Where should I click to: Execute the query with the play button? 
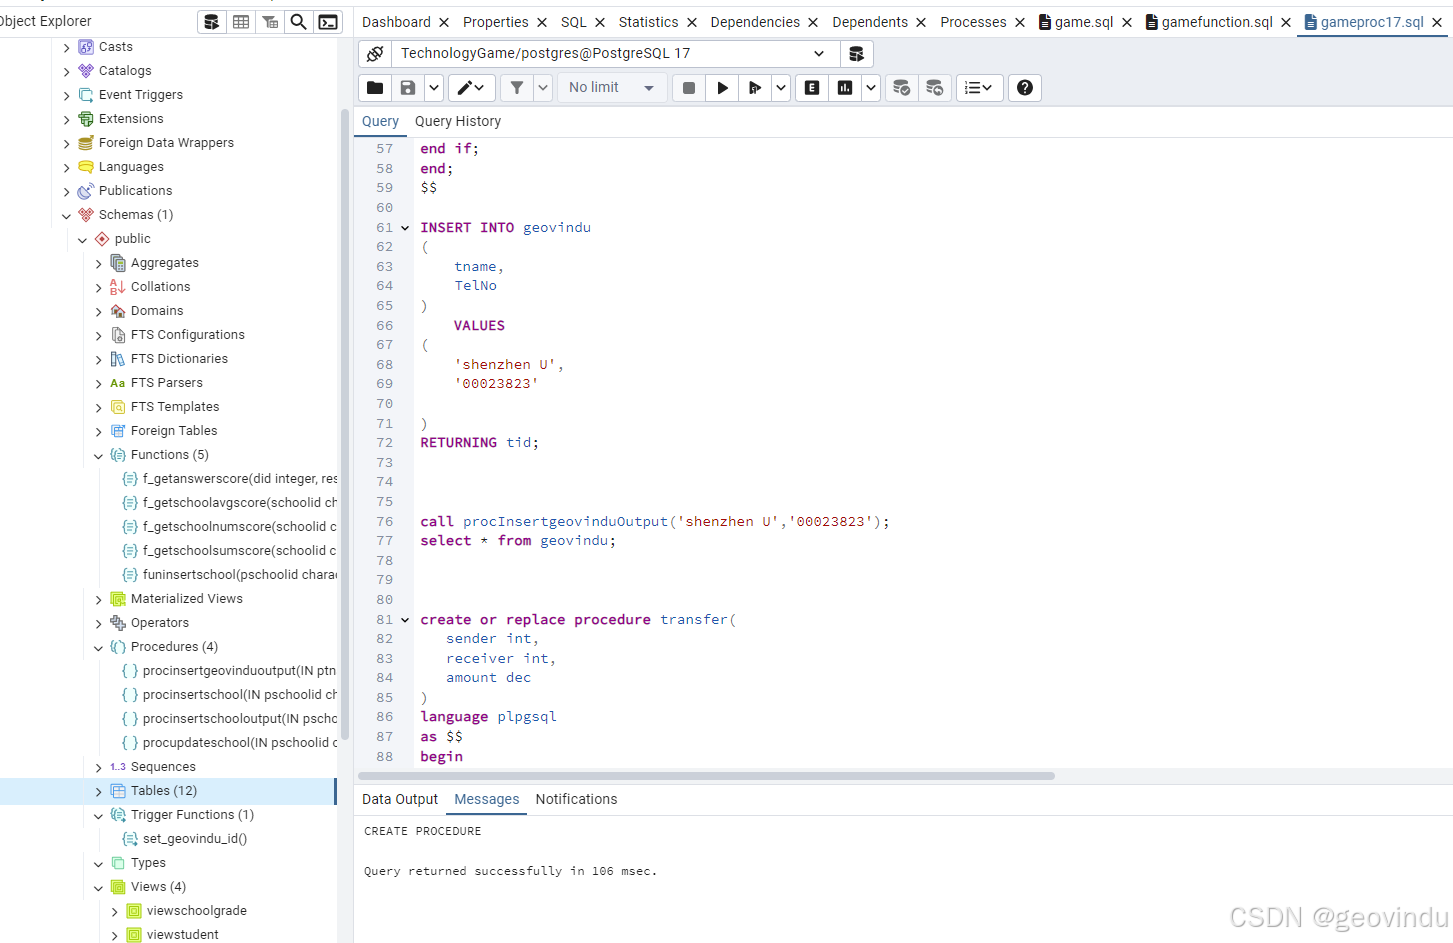(722, 88)
